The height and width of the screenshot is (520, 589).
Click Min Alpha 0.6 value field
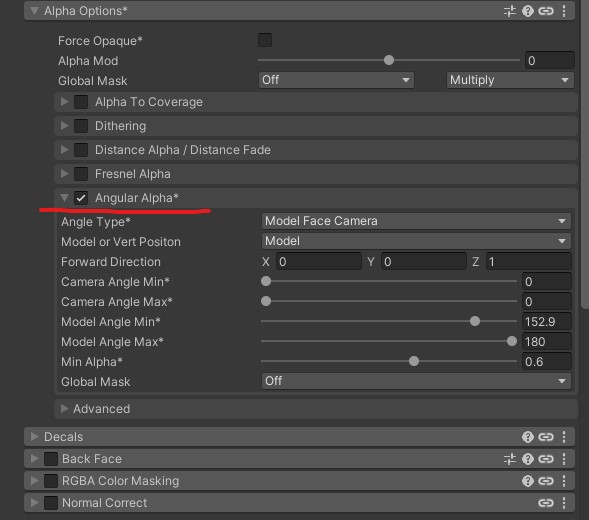pyautogui.click(x=547, y=361)
